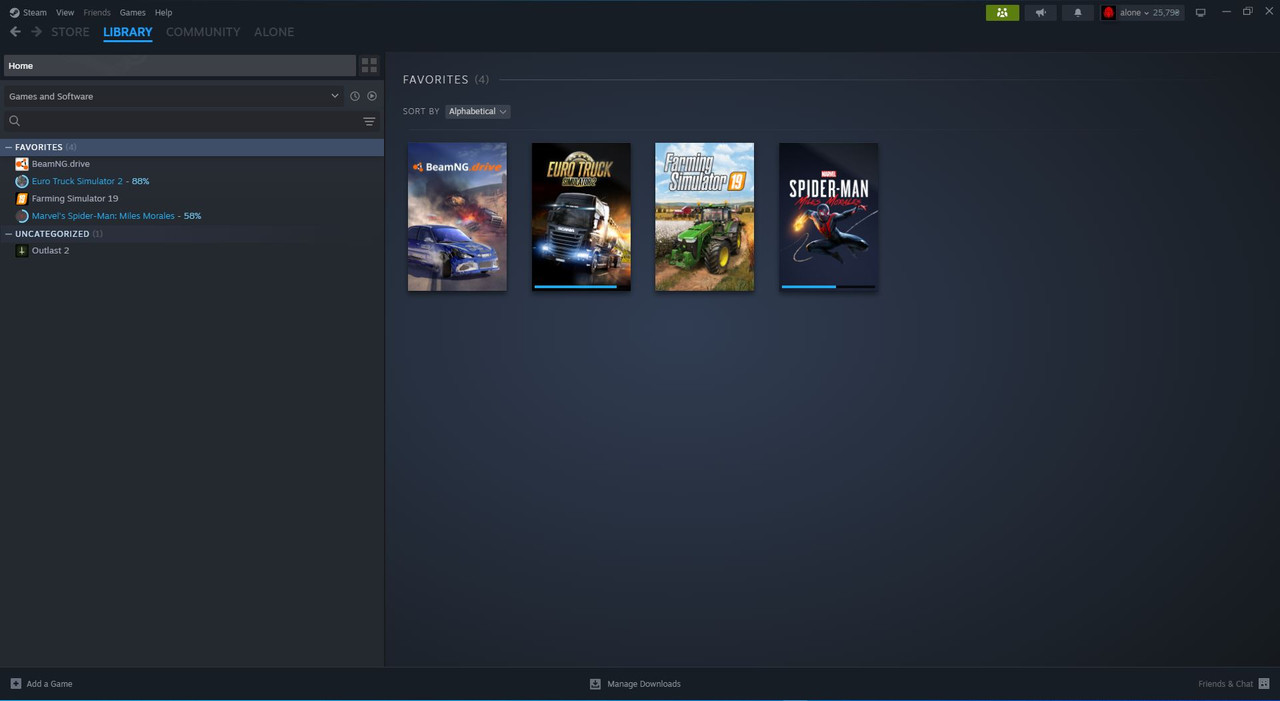1280x701 pixels.
Task: Toggle the ready-to-play filter icon
Action: pos(372,96)
